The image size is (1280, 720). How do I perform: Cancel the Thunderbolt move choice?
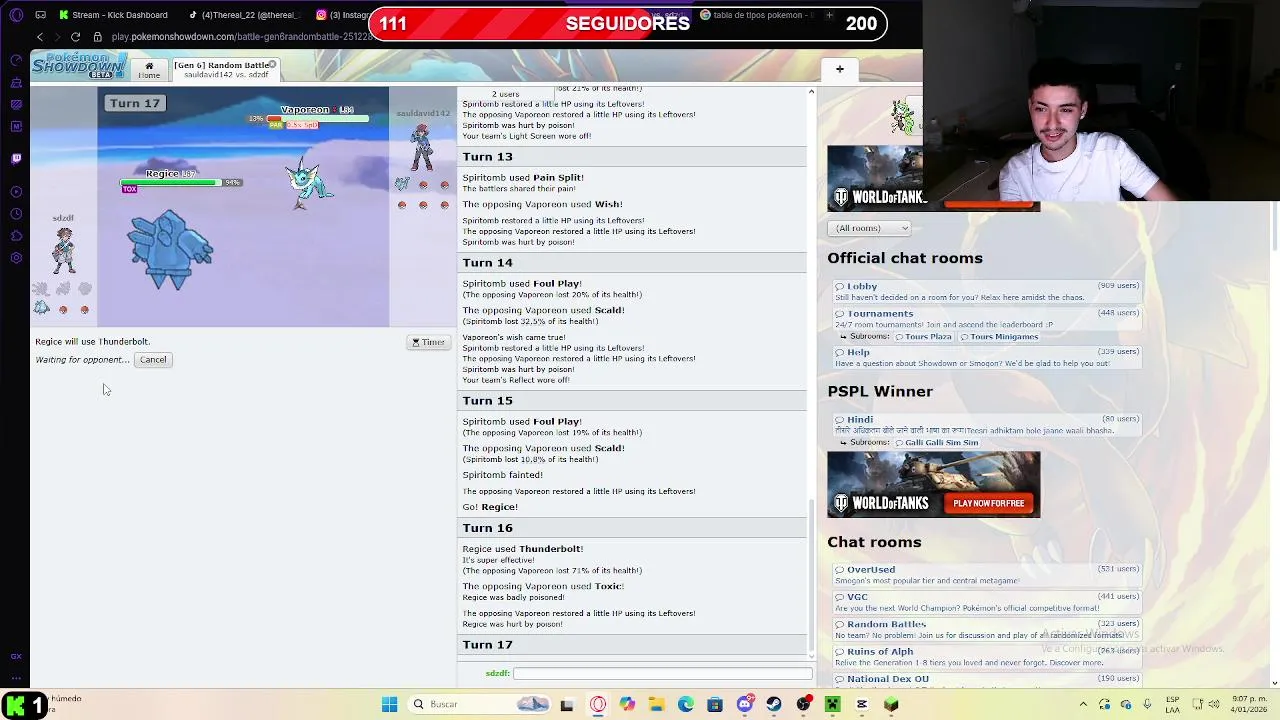[153, 359]
